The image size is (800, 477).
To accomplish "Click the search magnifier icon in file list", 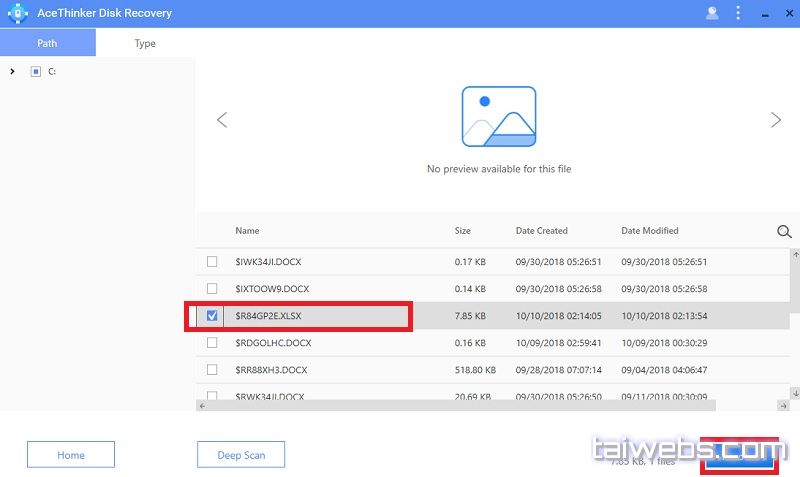I will (784, 232).
